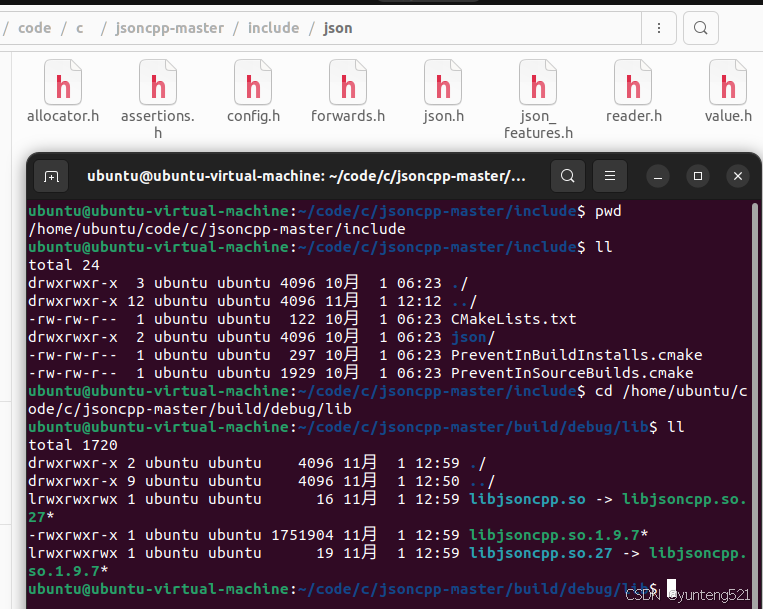Open config.h file icon
The height and width of the screenshot is (609, 763).
tap(253, 83)
